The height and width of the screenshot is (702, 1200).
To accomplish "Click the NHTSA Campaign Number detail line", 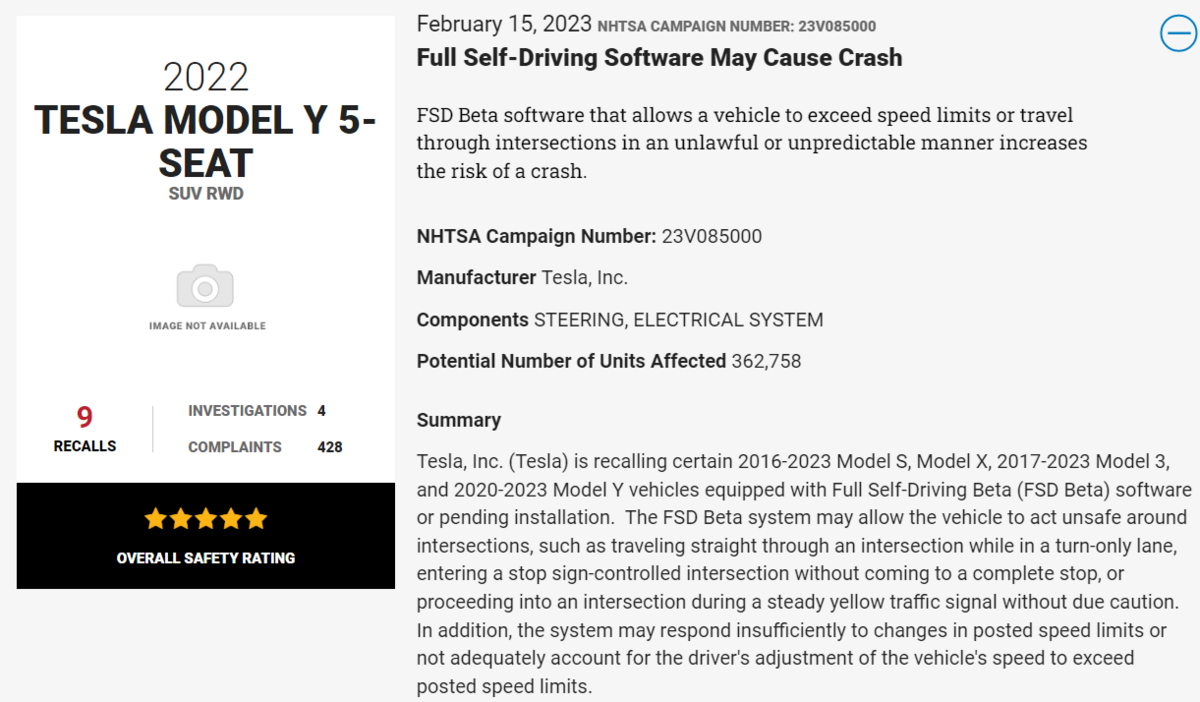I will pyautogui.click(x=589, y=237).
